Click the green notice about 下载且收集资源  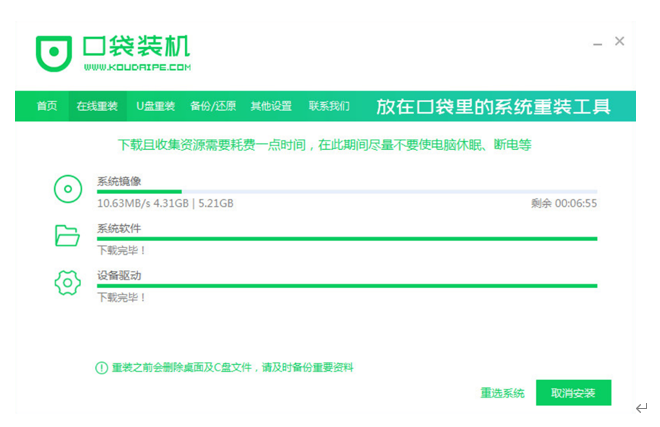tap(325, 145)
